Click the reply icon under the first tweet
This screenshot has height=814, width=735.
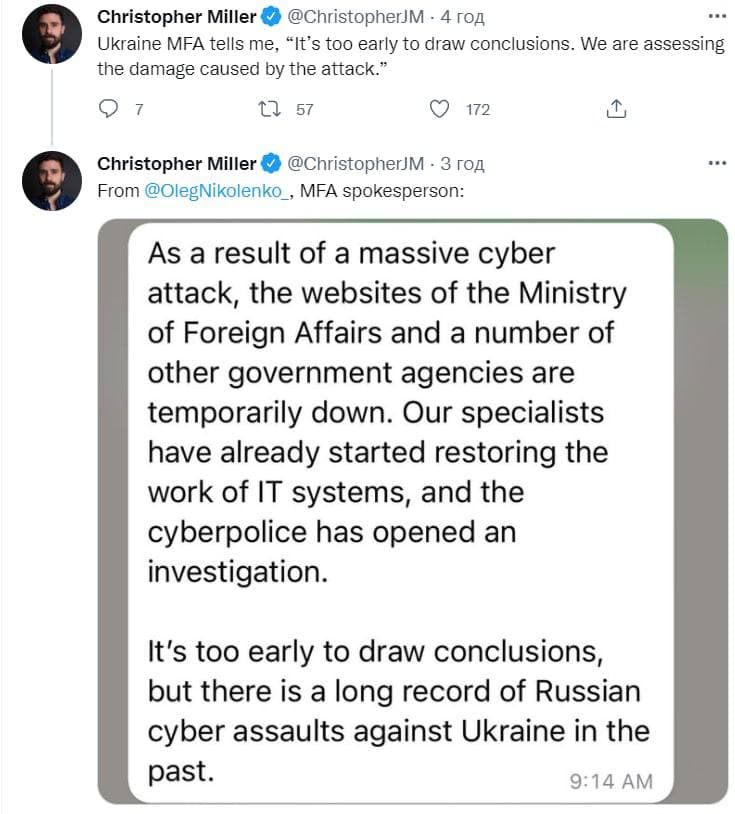coord(109,109)
